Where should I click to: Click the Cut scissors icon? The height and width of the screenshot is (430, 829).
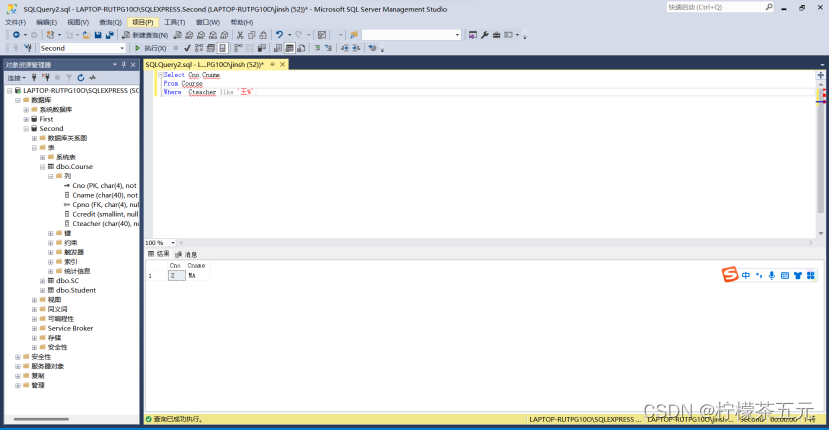[240, 35]
